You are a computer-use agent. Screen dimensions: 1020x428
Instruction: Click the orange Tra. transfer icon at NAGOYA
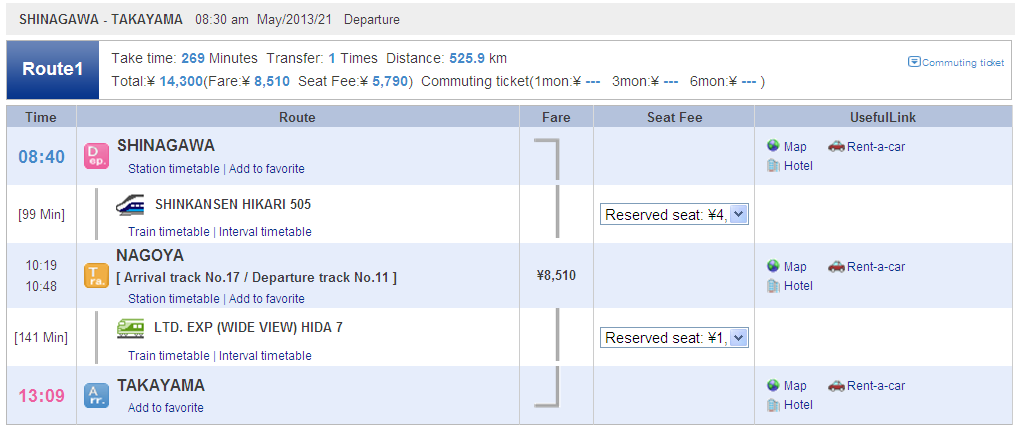click(94, 275)
